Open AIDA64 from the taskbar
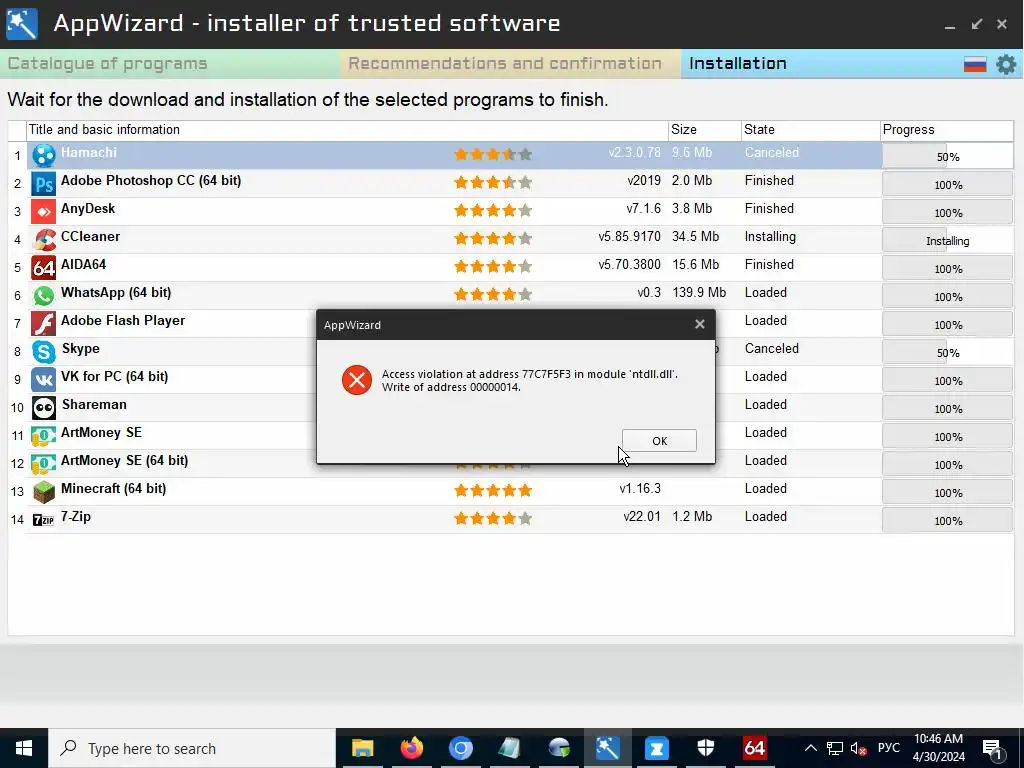Viewport: 1024px width, 768px height. tap(754, 748)
